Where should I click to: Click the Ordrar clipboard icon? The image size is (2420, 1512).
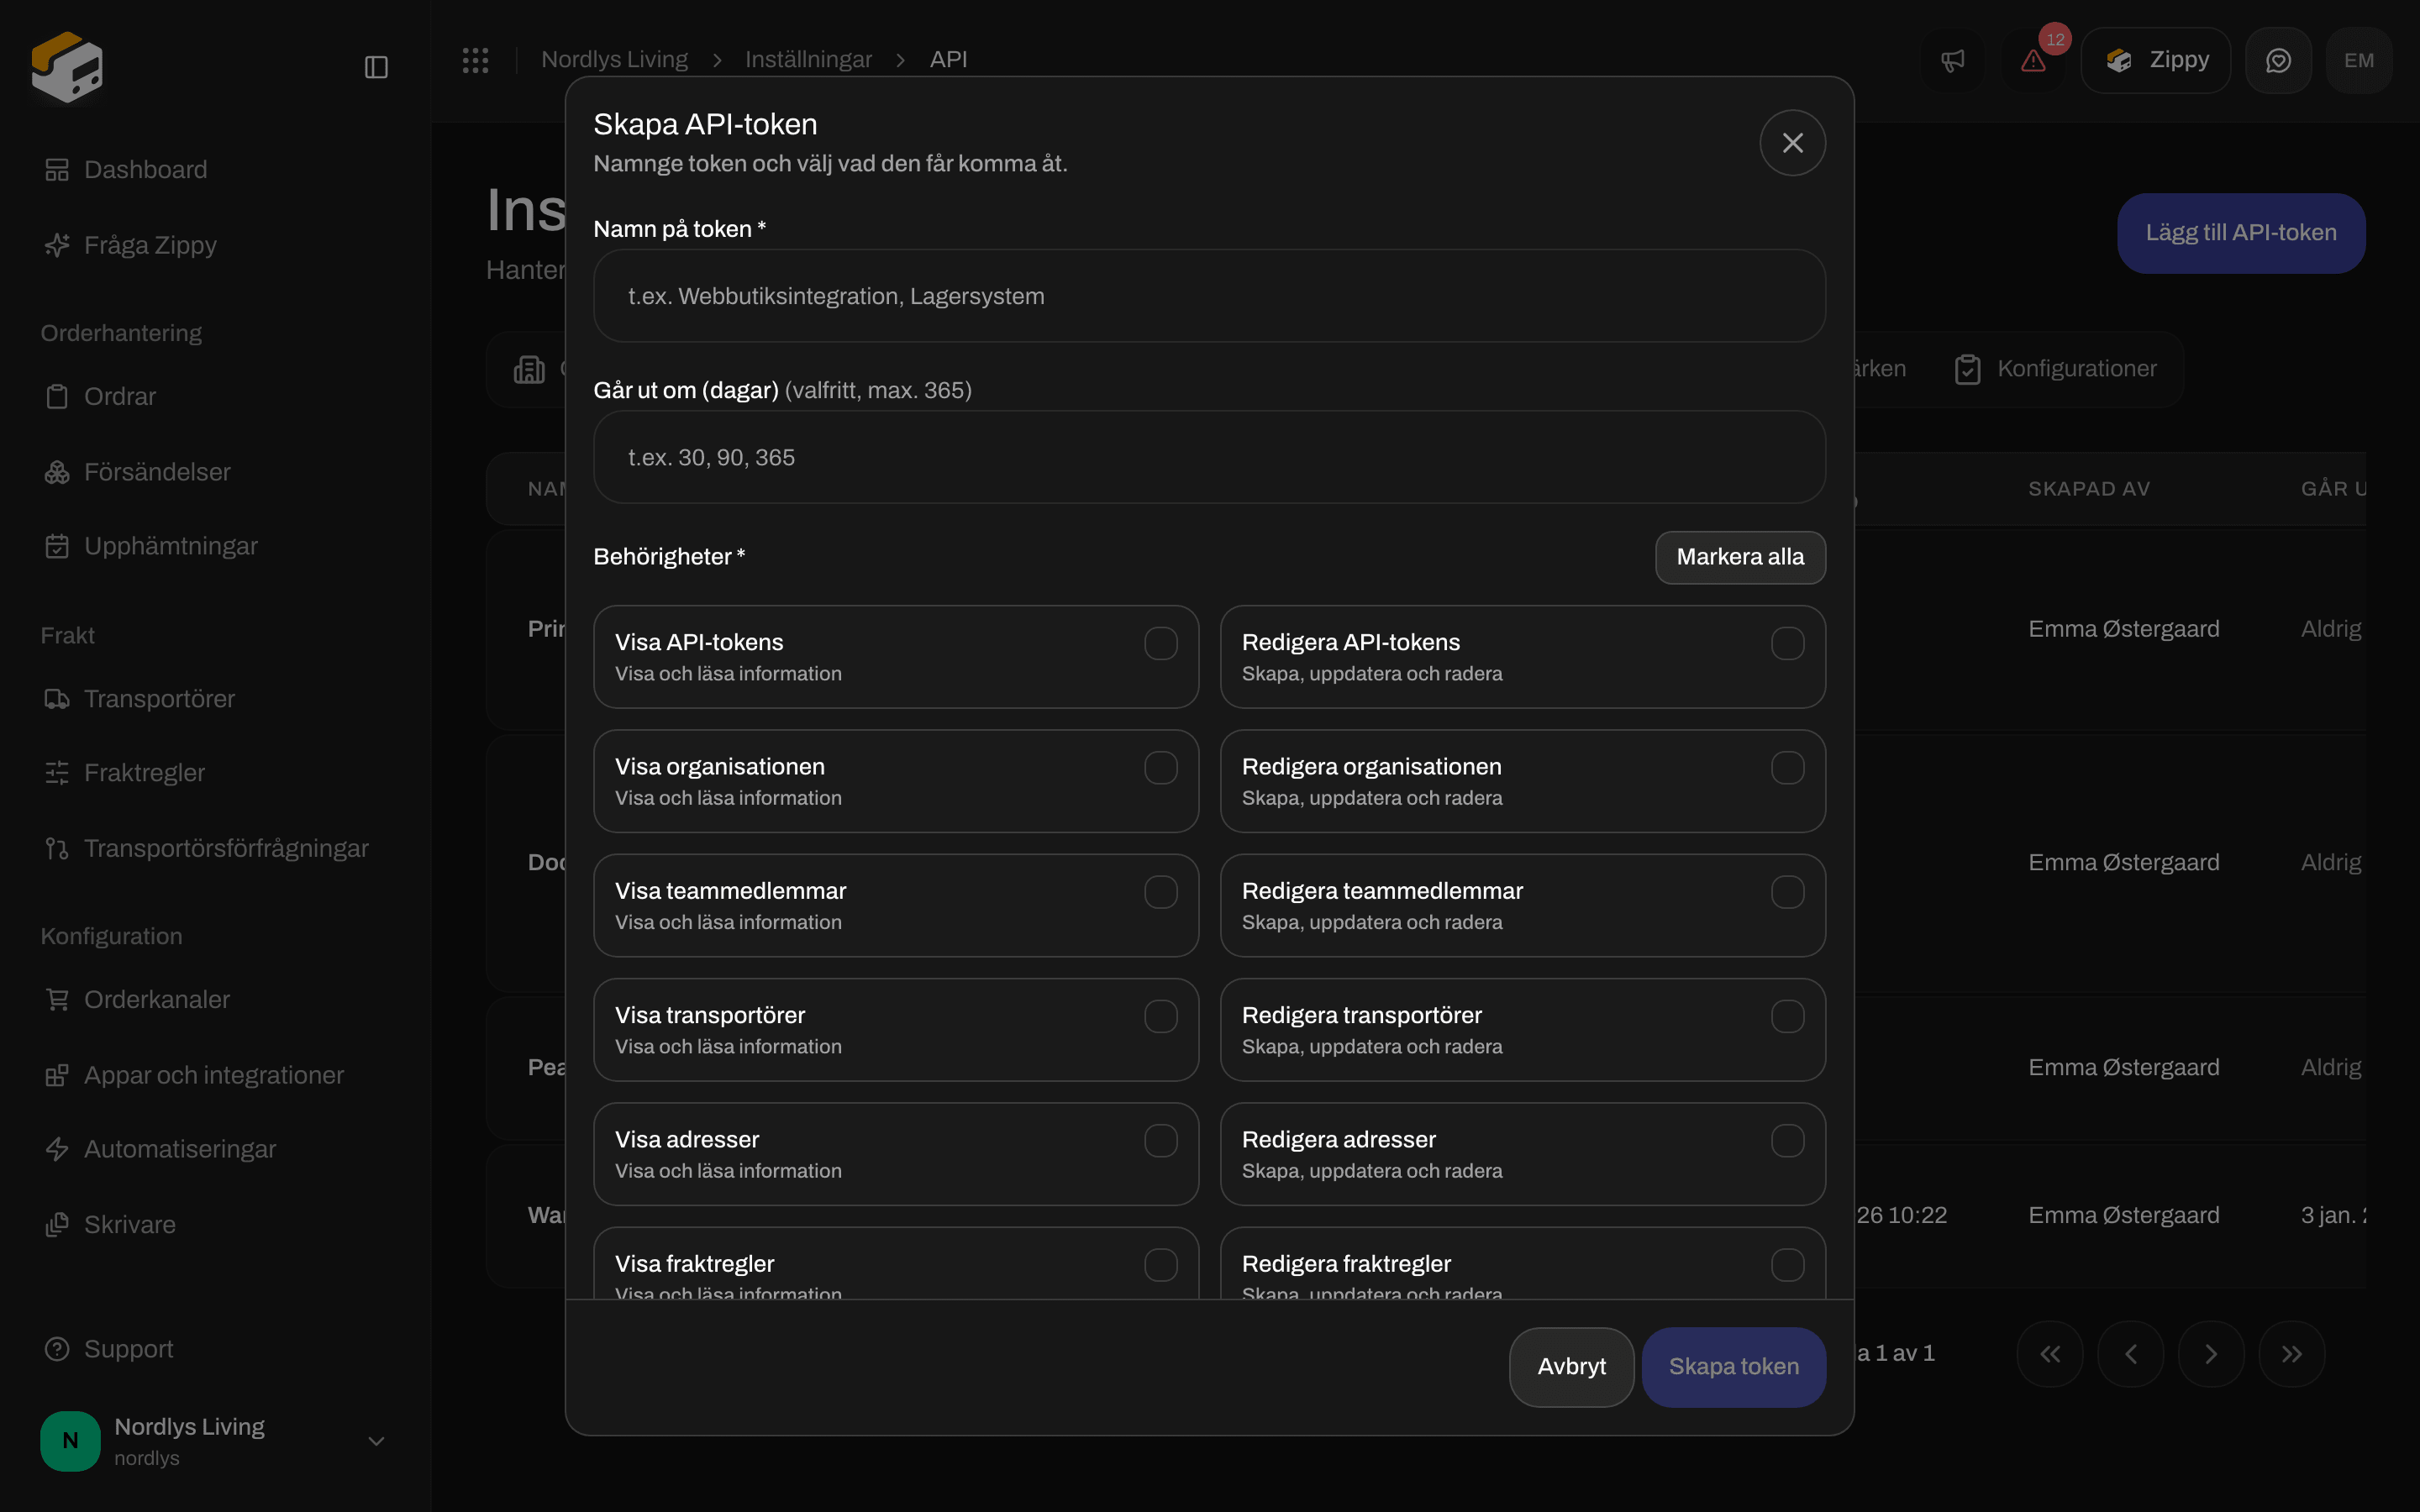coord(57,397)
